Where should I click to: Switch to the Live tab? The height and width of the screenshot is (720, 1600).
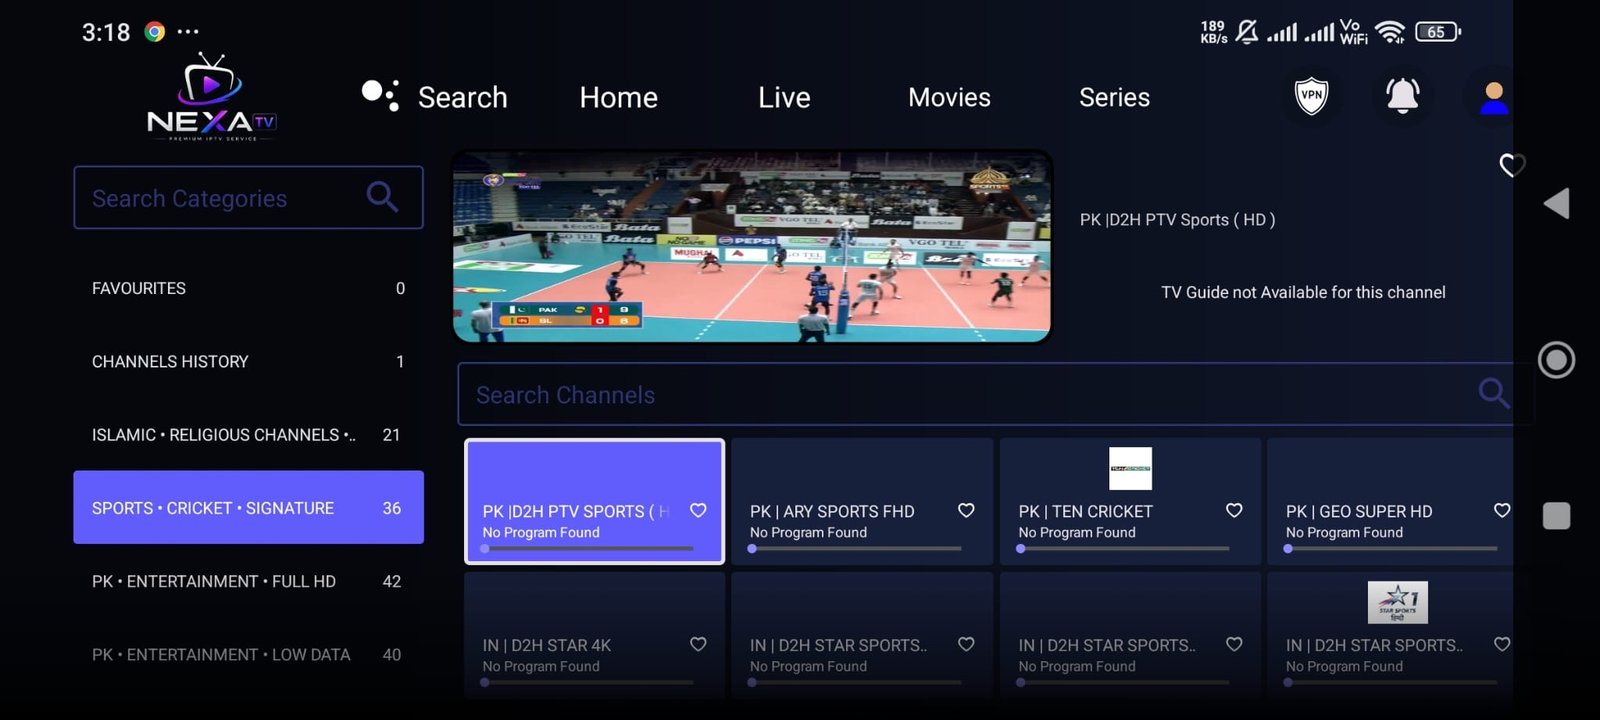(784, 97)
